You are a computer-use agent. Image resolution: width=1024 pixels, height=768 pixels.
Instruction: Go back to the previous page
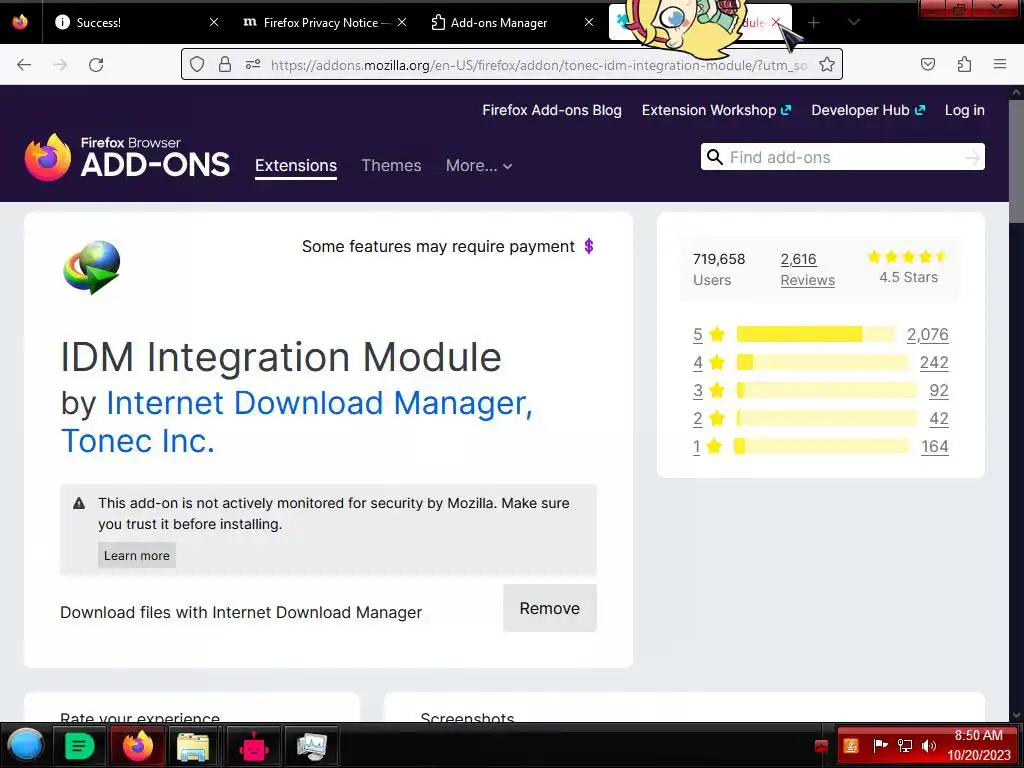24,65
